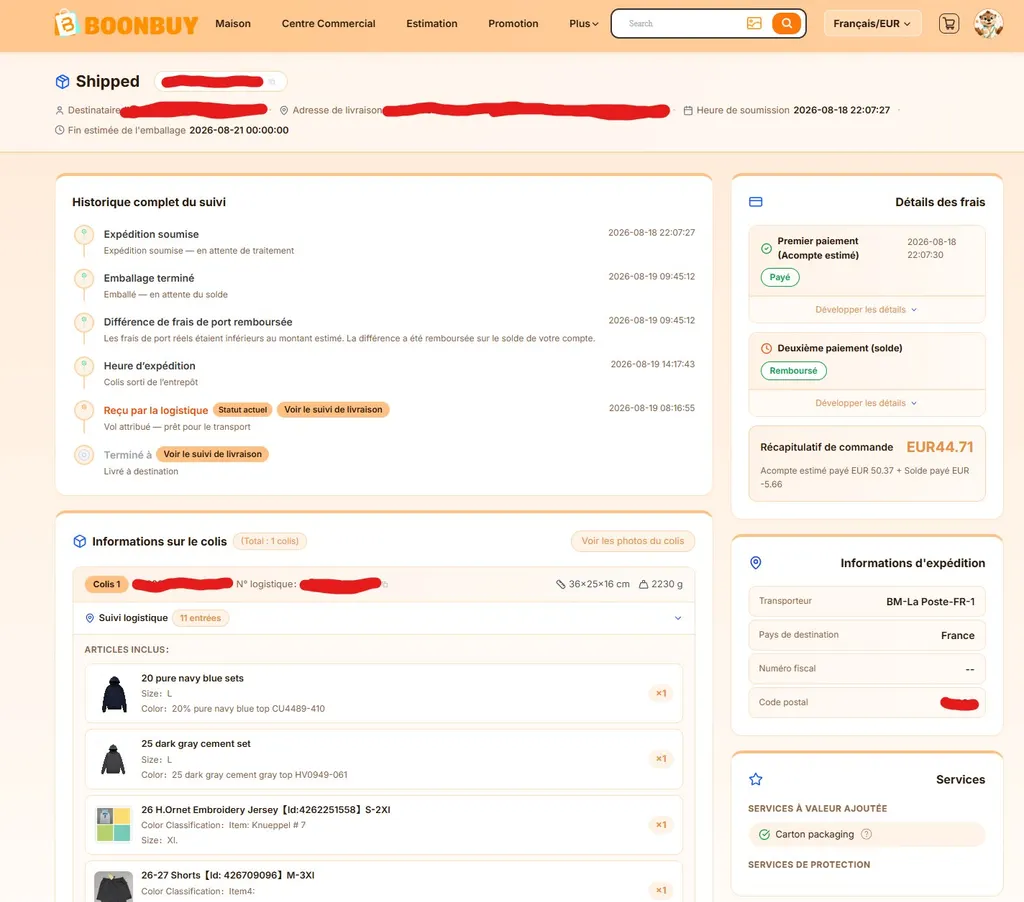Click the Services star icon
Viewport: 1024px width, 902px height.
tap(756, 779)
